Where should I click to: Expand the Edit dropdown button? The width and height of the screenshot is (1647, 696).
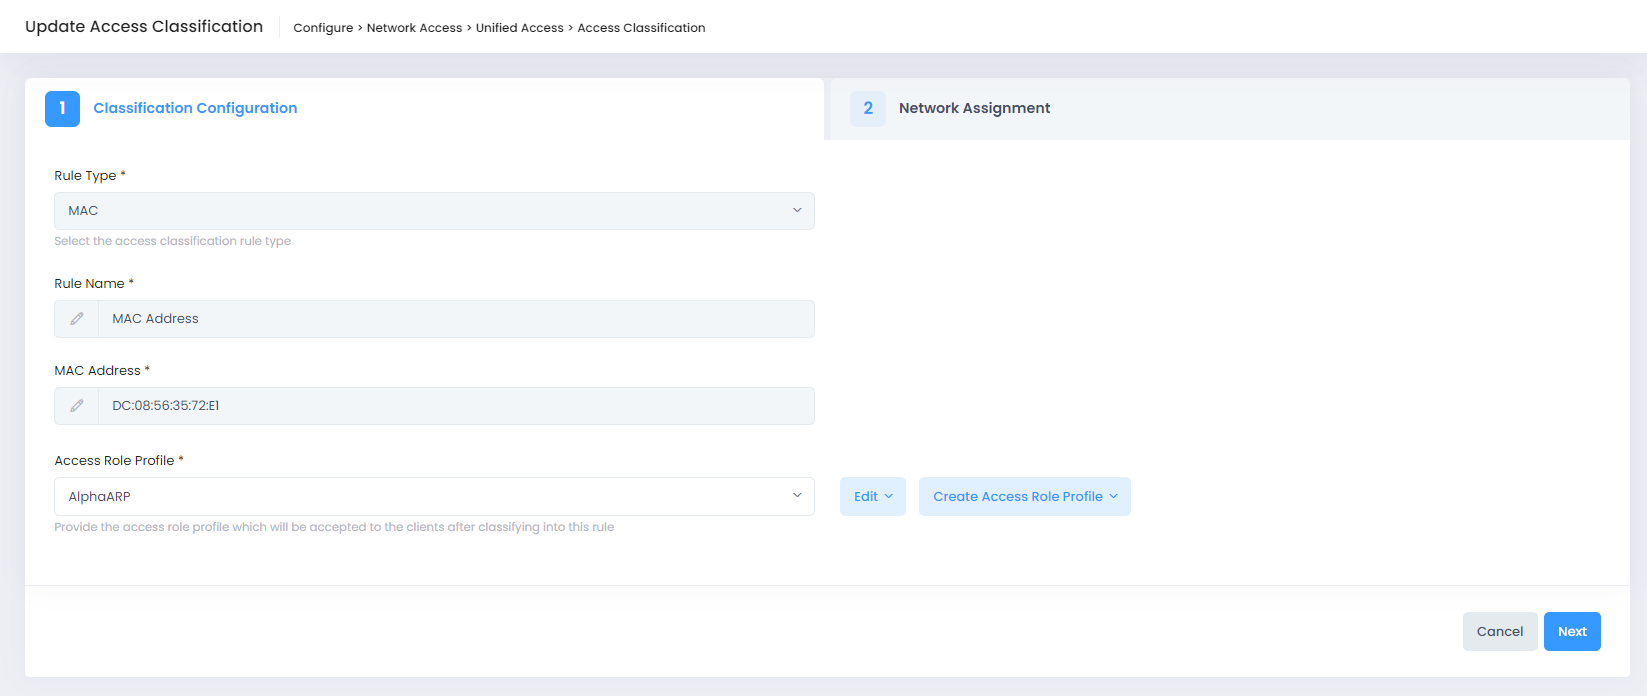(x=872, y=496)
